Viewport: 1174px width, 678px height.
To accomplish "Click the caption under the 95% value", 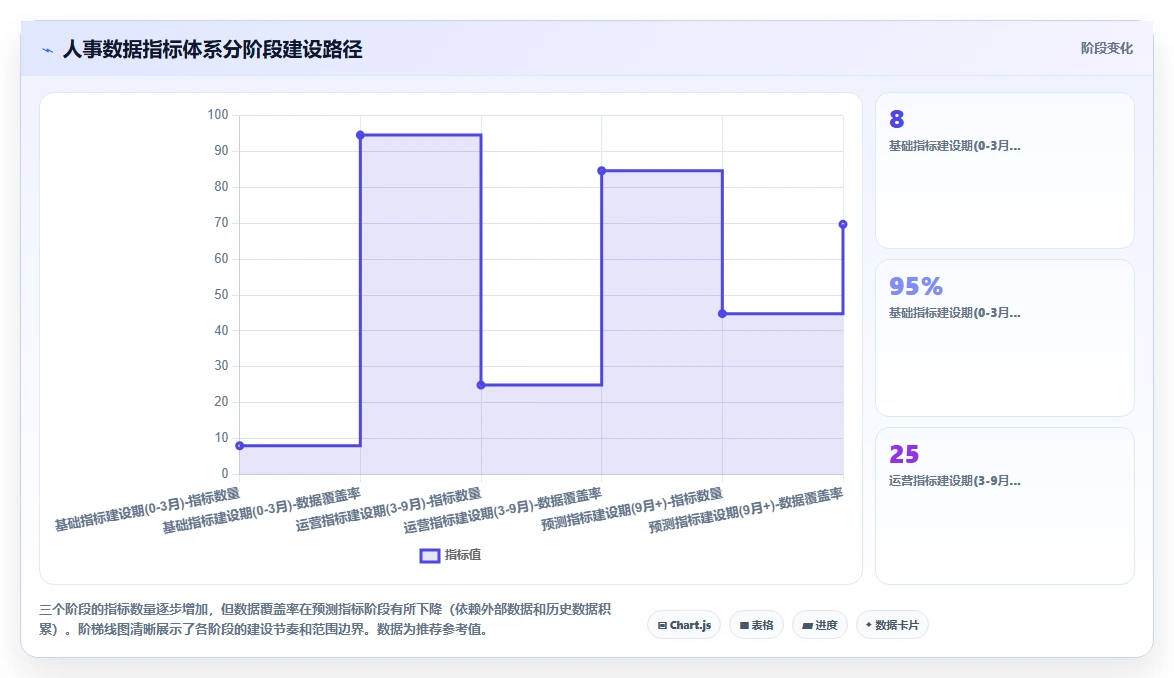I will [x=955, y=313].
